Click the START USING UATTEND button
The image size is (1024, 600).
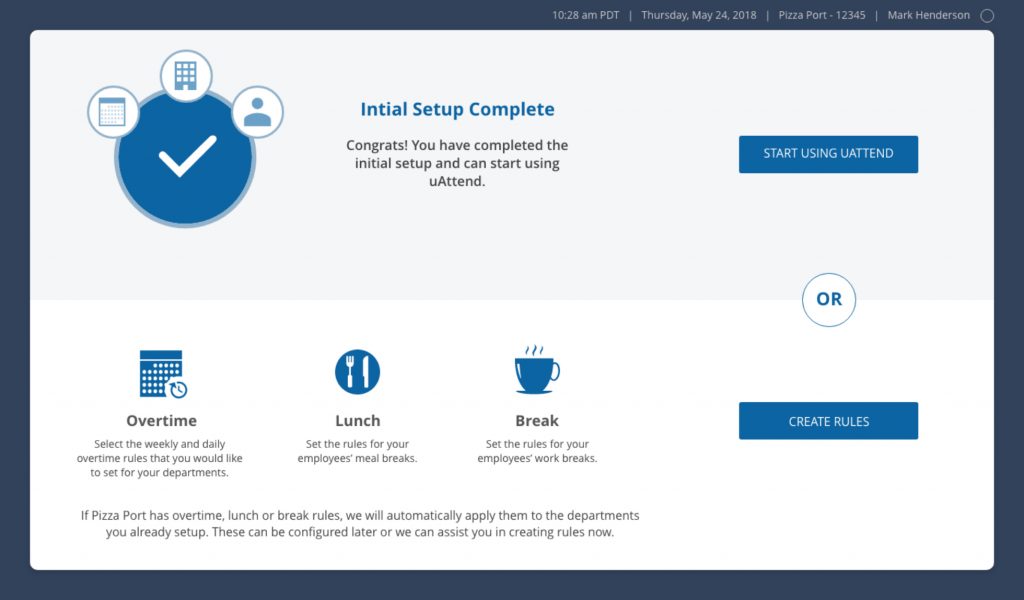click(828, 154)
